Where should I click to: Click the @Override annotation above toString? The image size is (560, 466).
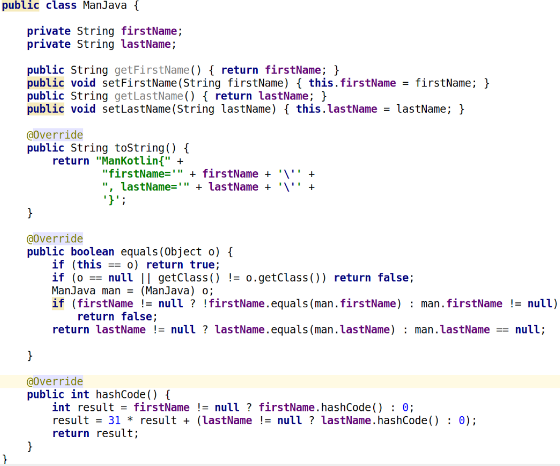pos(55,135)
